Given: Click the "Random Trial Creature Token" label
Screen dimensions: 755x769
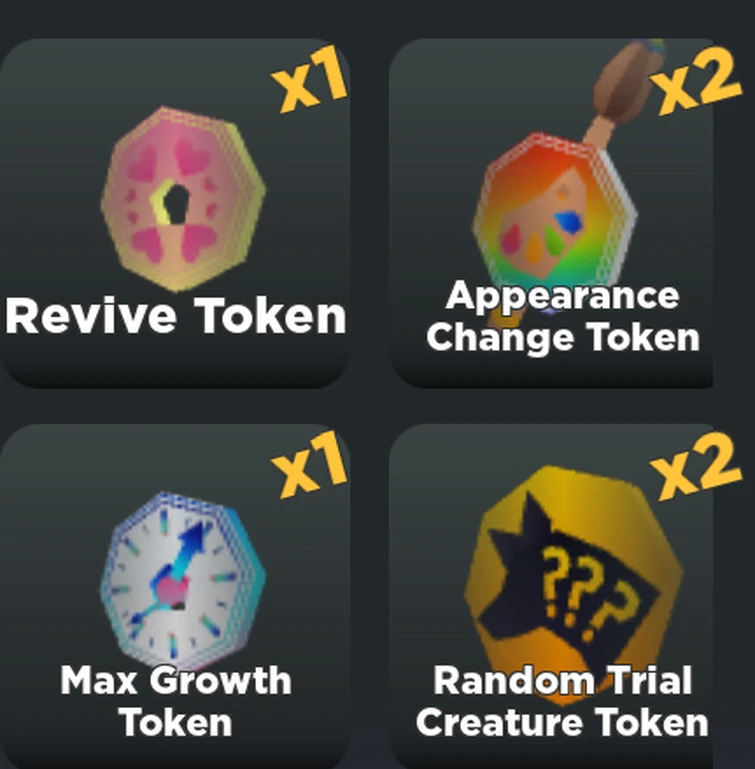Looking at the screenshot, I should [x=562, y=700].
